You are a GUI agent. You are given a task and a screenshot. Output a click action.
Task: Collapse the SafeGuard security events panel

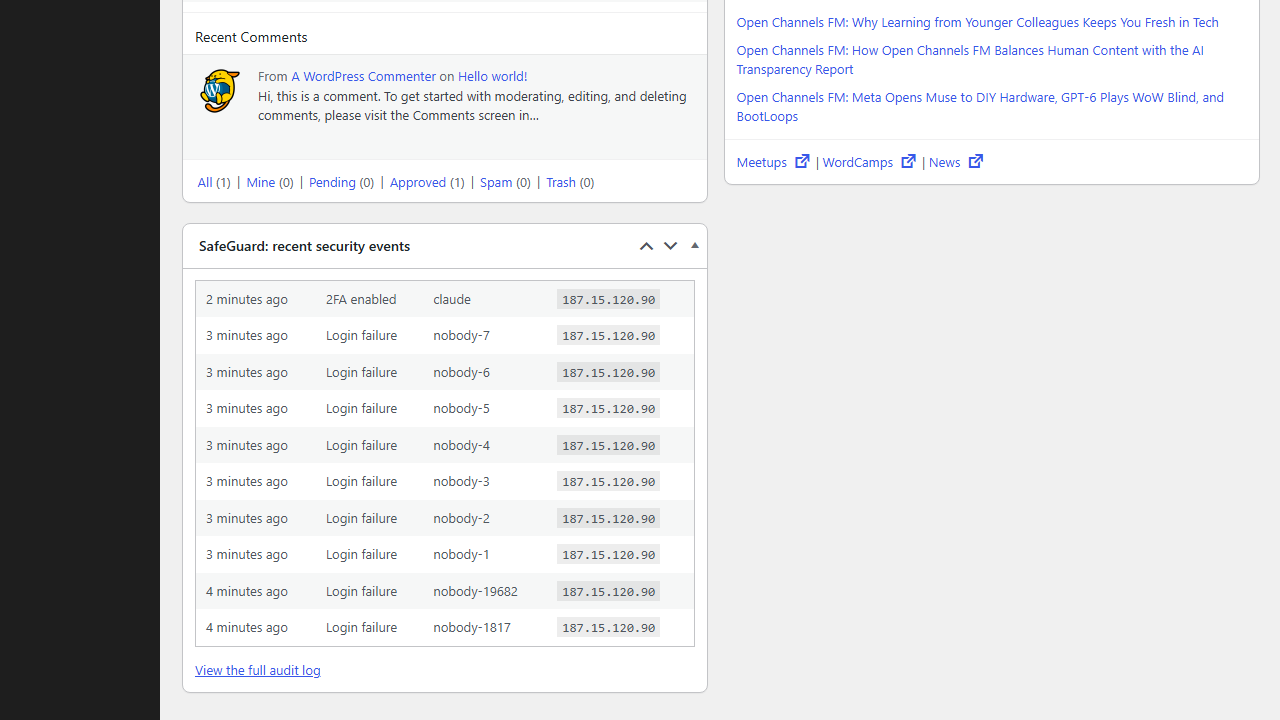pyautogui.click(x=695, y=246)
